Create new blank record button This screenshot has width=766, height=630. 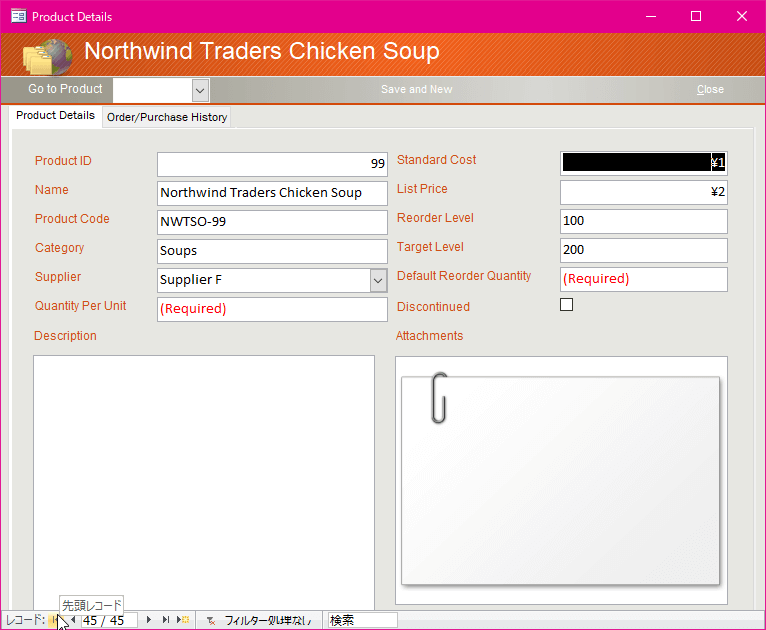pos(183,620)
